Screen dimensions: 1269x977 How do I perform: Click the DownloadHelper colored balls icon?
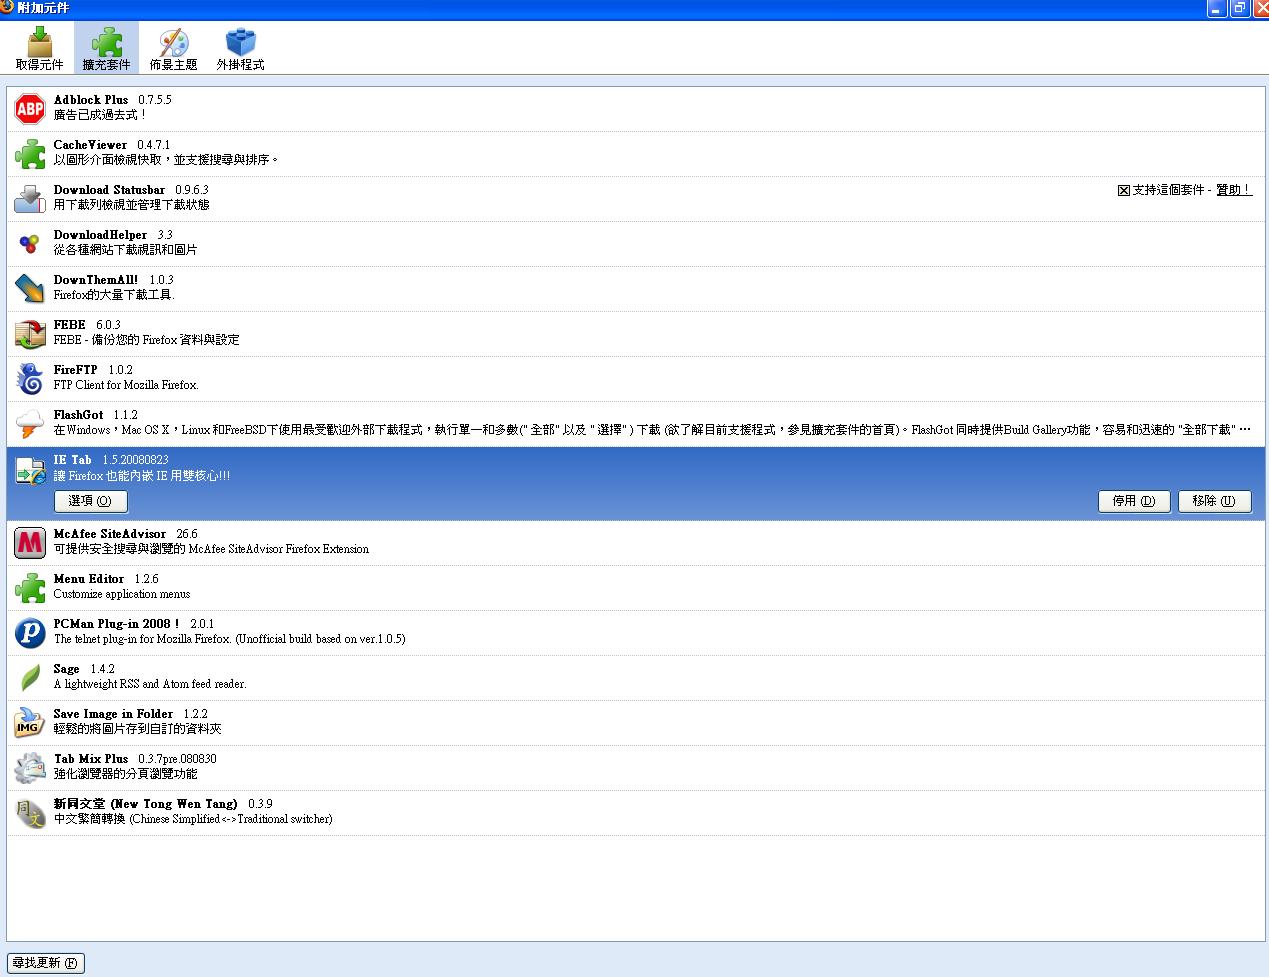[x=30, y=244]
